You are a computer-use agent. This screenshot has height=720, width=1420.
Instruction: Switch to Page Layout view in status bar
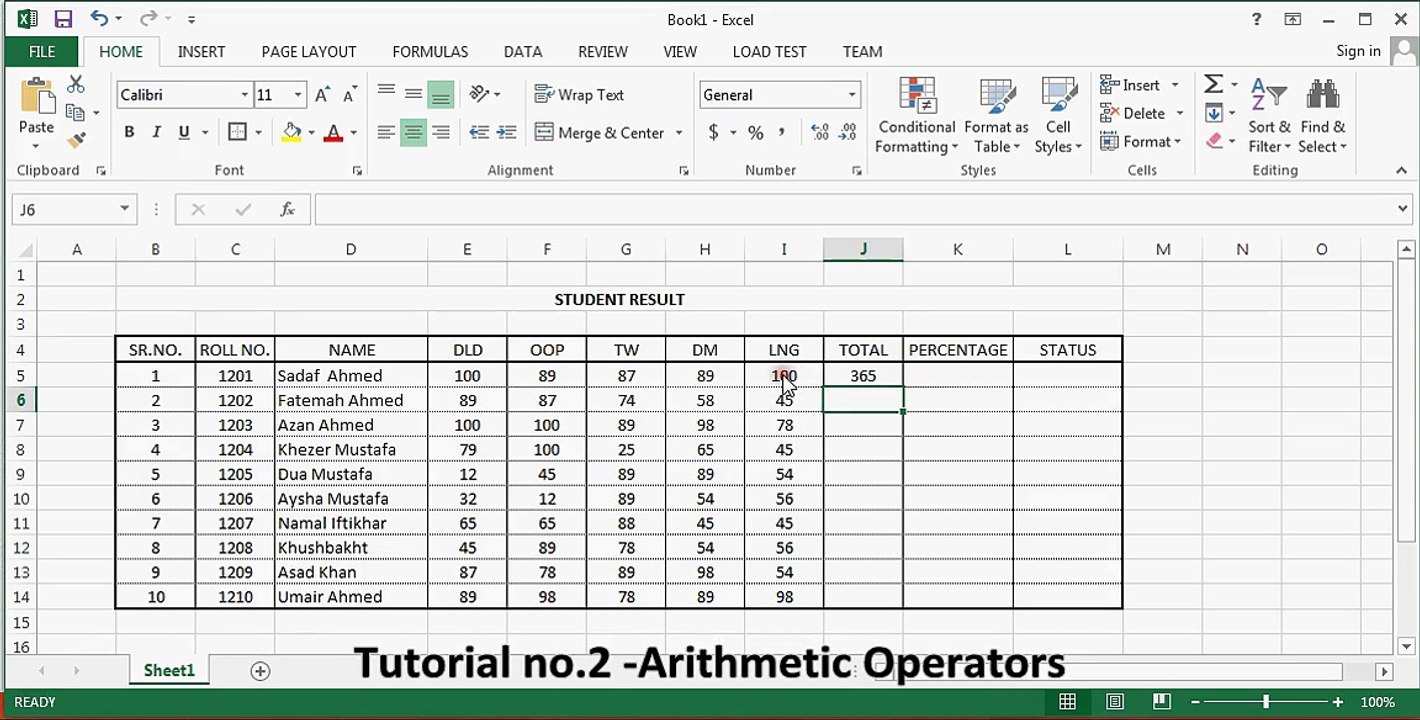(1114, 702)
